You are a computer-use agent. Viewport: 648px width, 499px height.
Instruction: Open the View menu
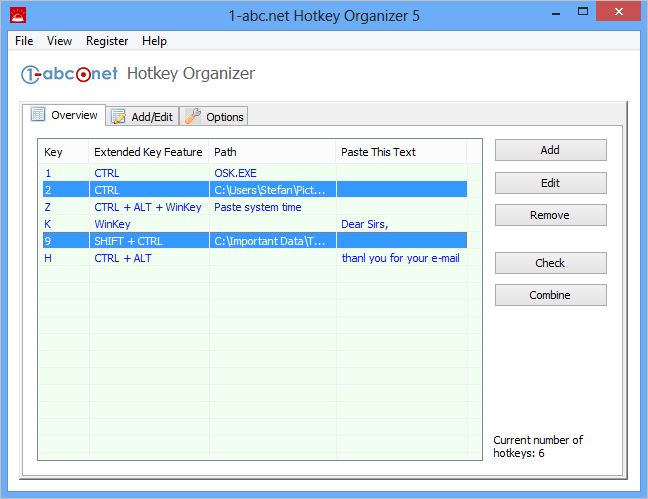point(59,41)
